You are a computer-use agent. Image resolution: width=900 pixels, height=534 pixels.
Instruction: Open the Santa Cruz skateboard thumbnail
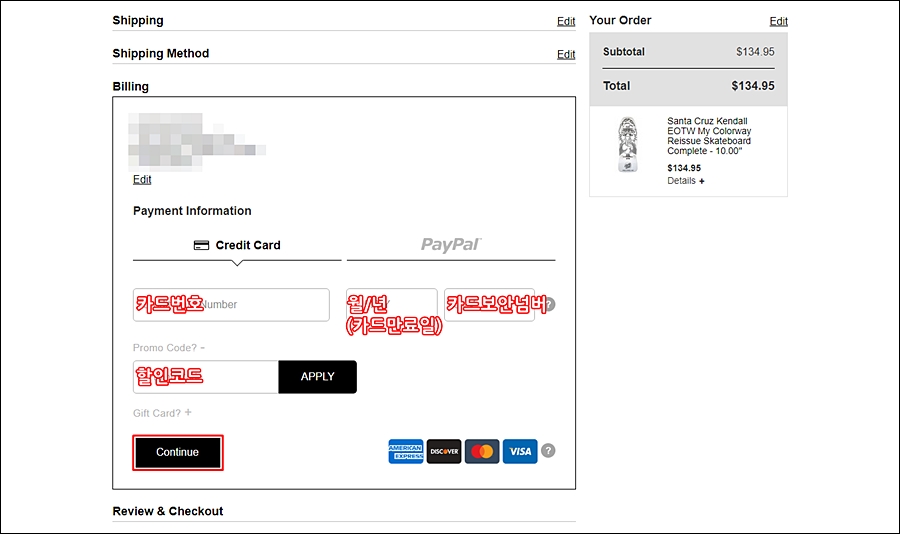[627, 145]
